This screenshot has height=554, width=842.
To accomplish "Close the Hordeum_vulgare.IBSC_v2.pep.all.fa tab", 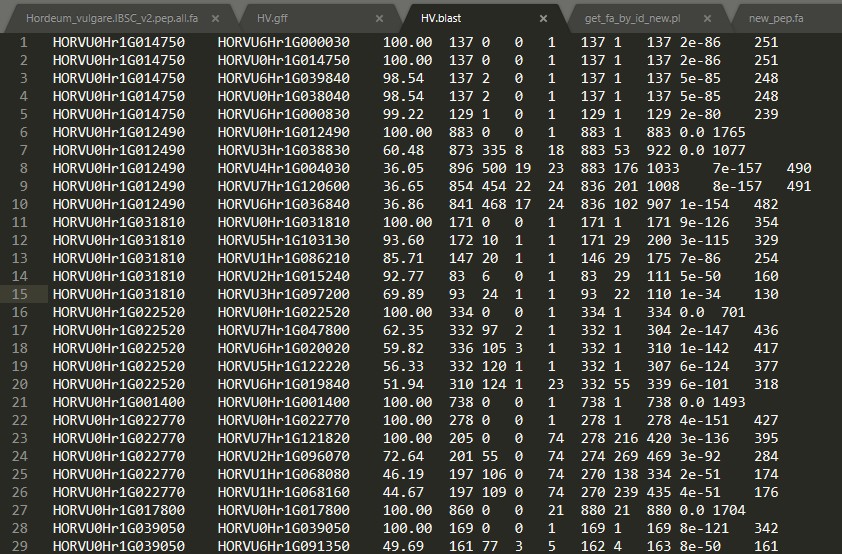I will point(215,18).
